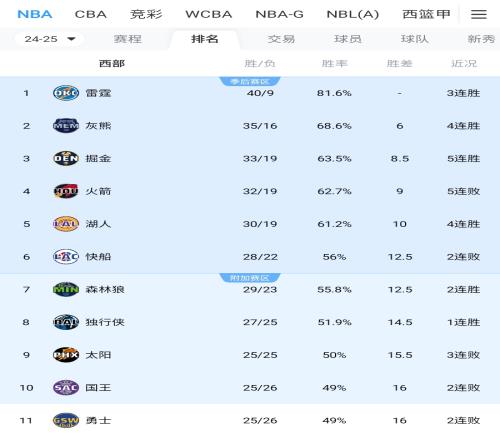Image resolution: width=500 pixels, height=440 pixels.
Task: Select the NBA-G league tab
Action: [x=279, y=14]
